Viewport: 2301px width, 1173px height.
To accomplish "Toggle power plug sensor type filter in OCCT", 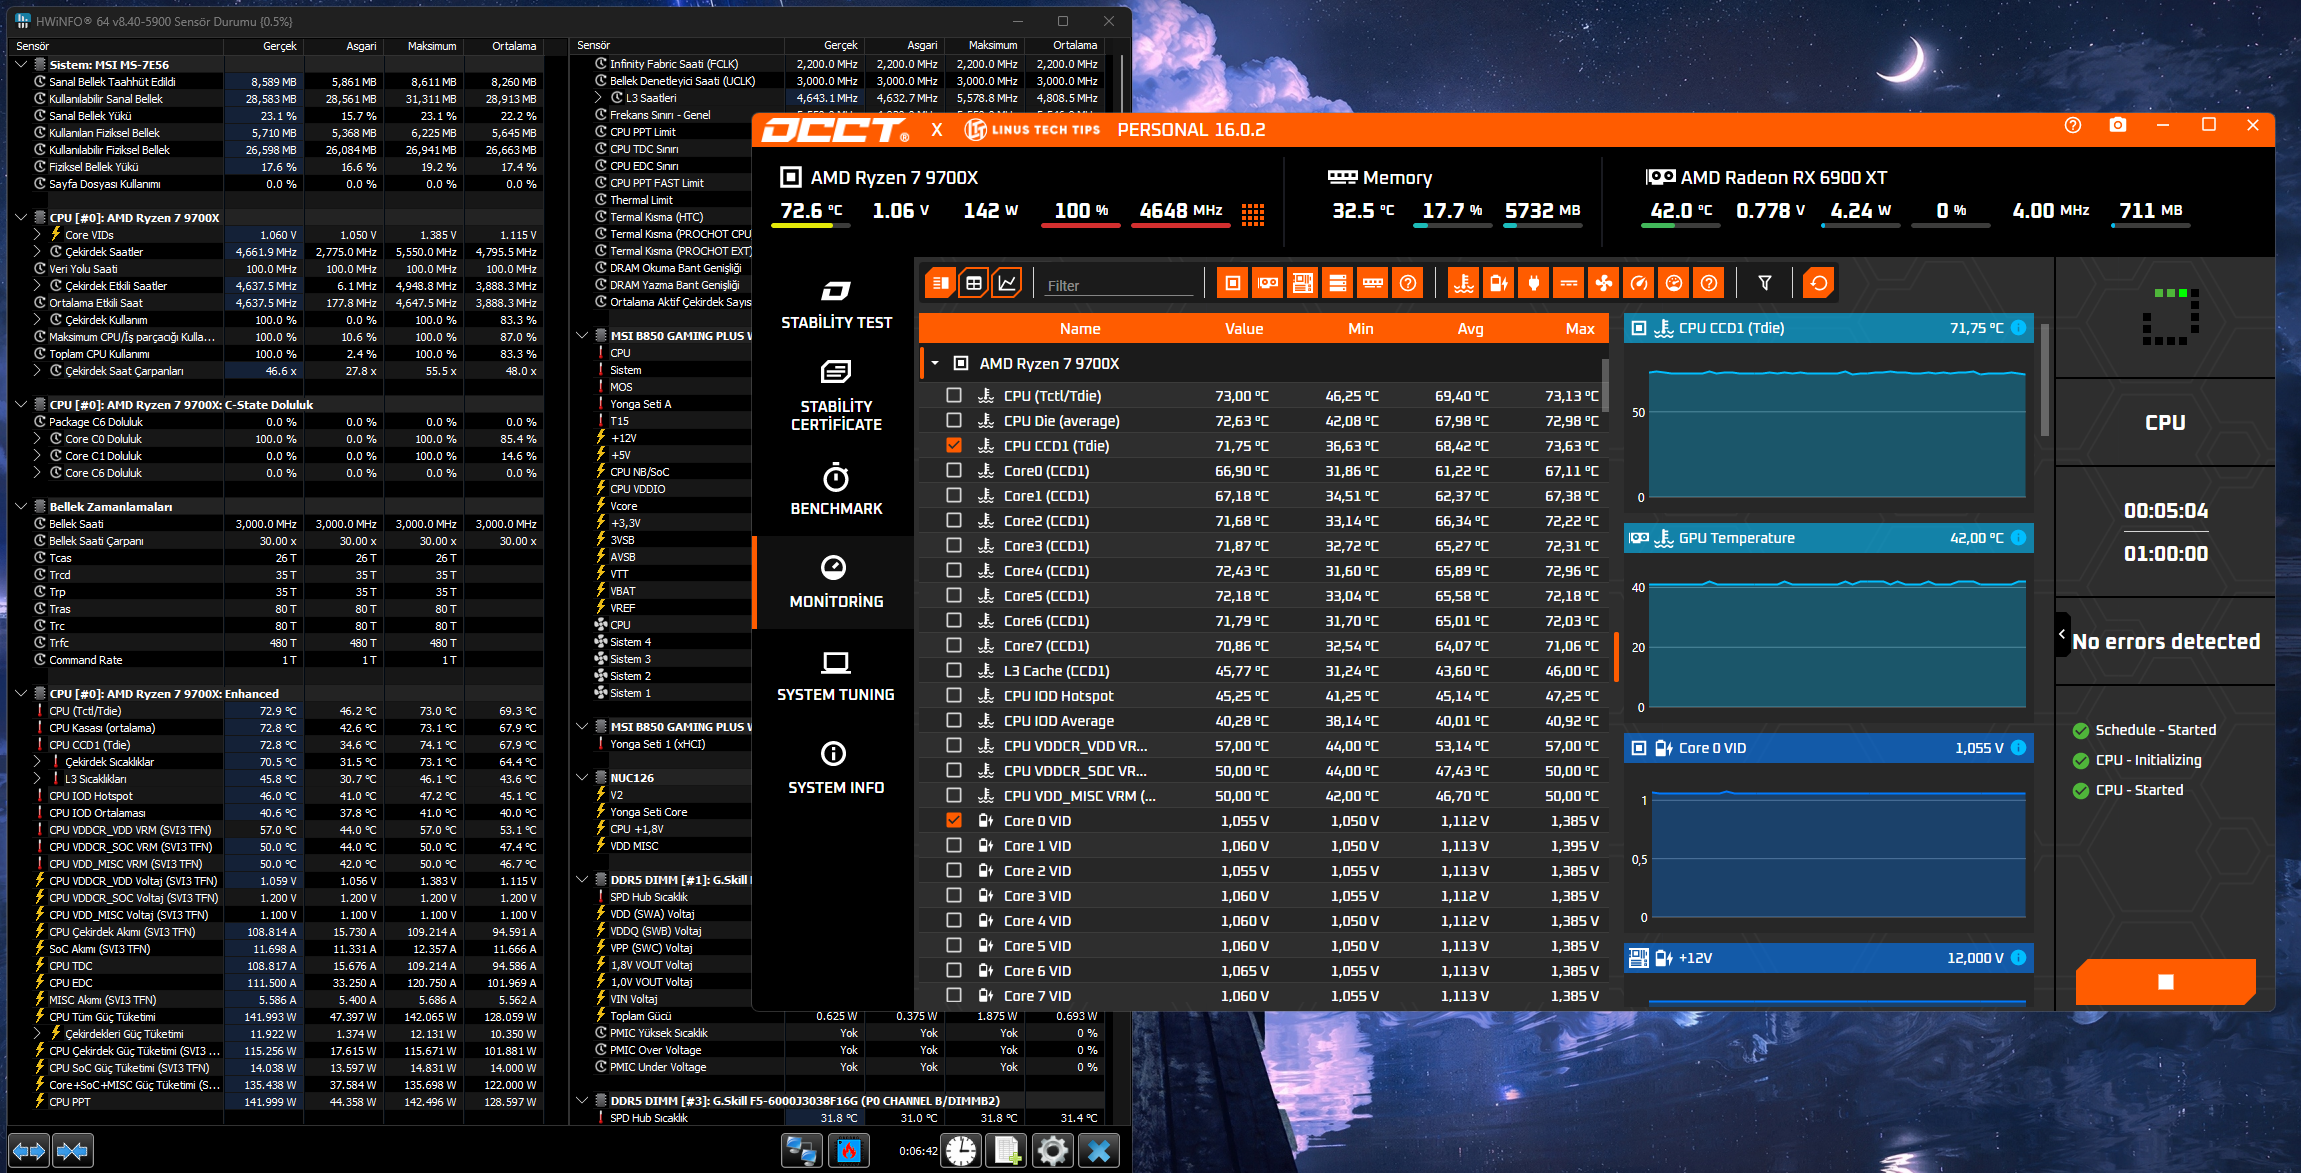I will [x=1534, y=283].
